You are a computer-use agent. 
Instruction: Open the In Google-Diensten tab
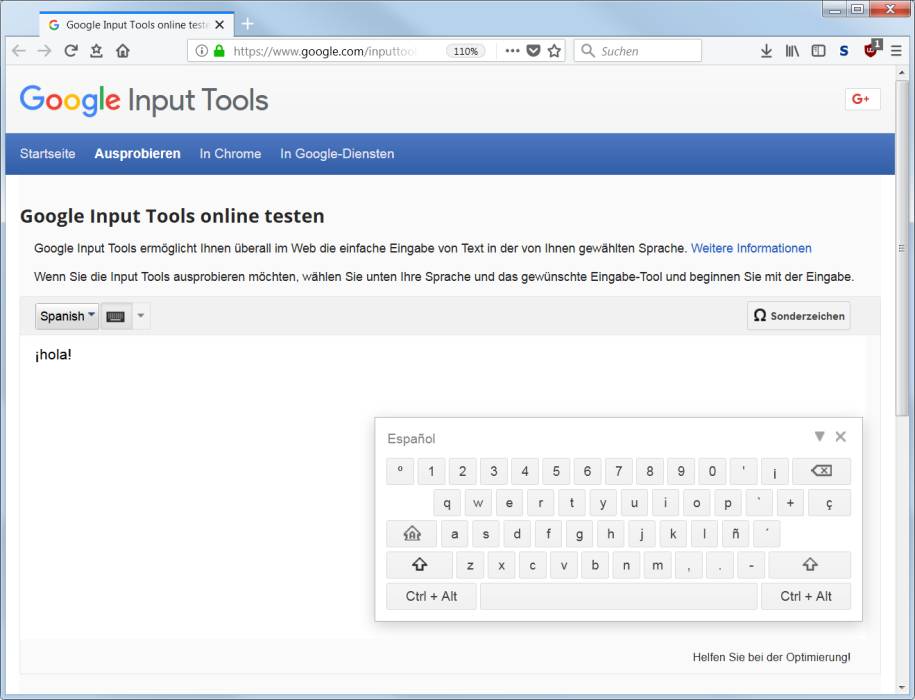pyautogui.click(x=337, y=153)
